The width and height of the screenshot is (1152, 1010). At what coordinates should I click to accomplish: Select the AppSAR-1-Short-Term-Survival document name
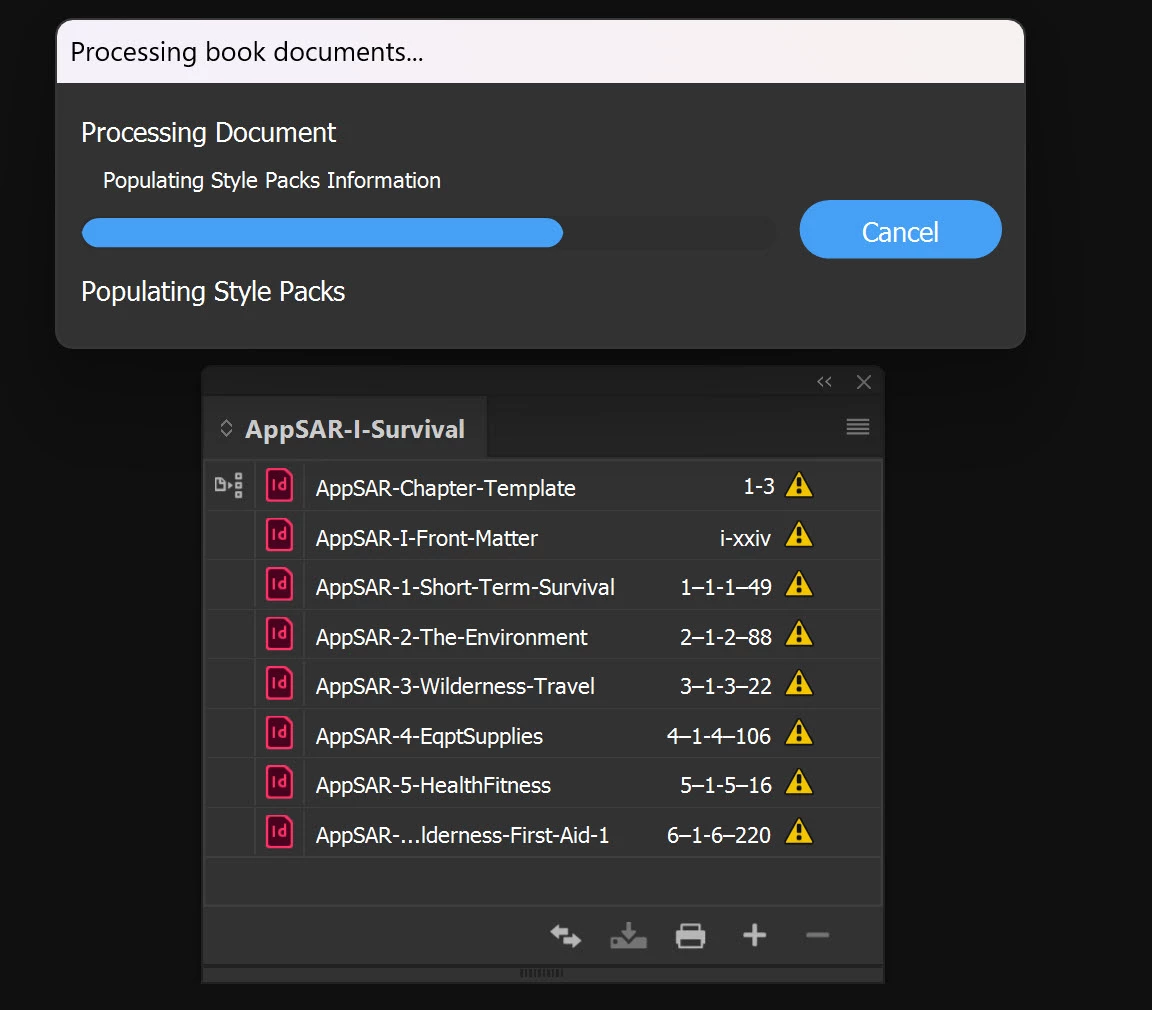tap(465, 587)
